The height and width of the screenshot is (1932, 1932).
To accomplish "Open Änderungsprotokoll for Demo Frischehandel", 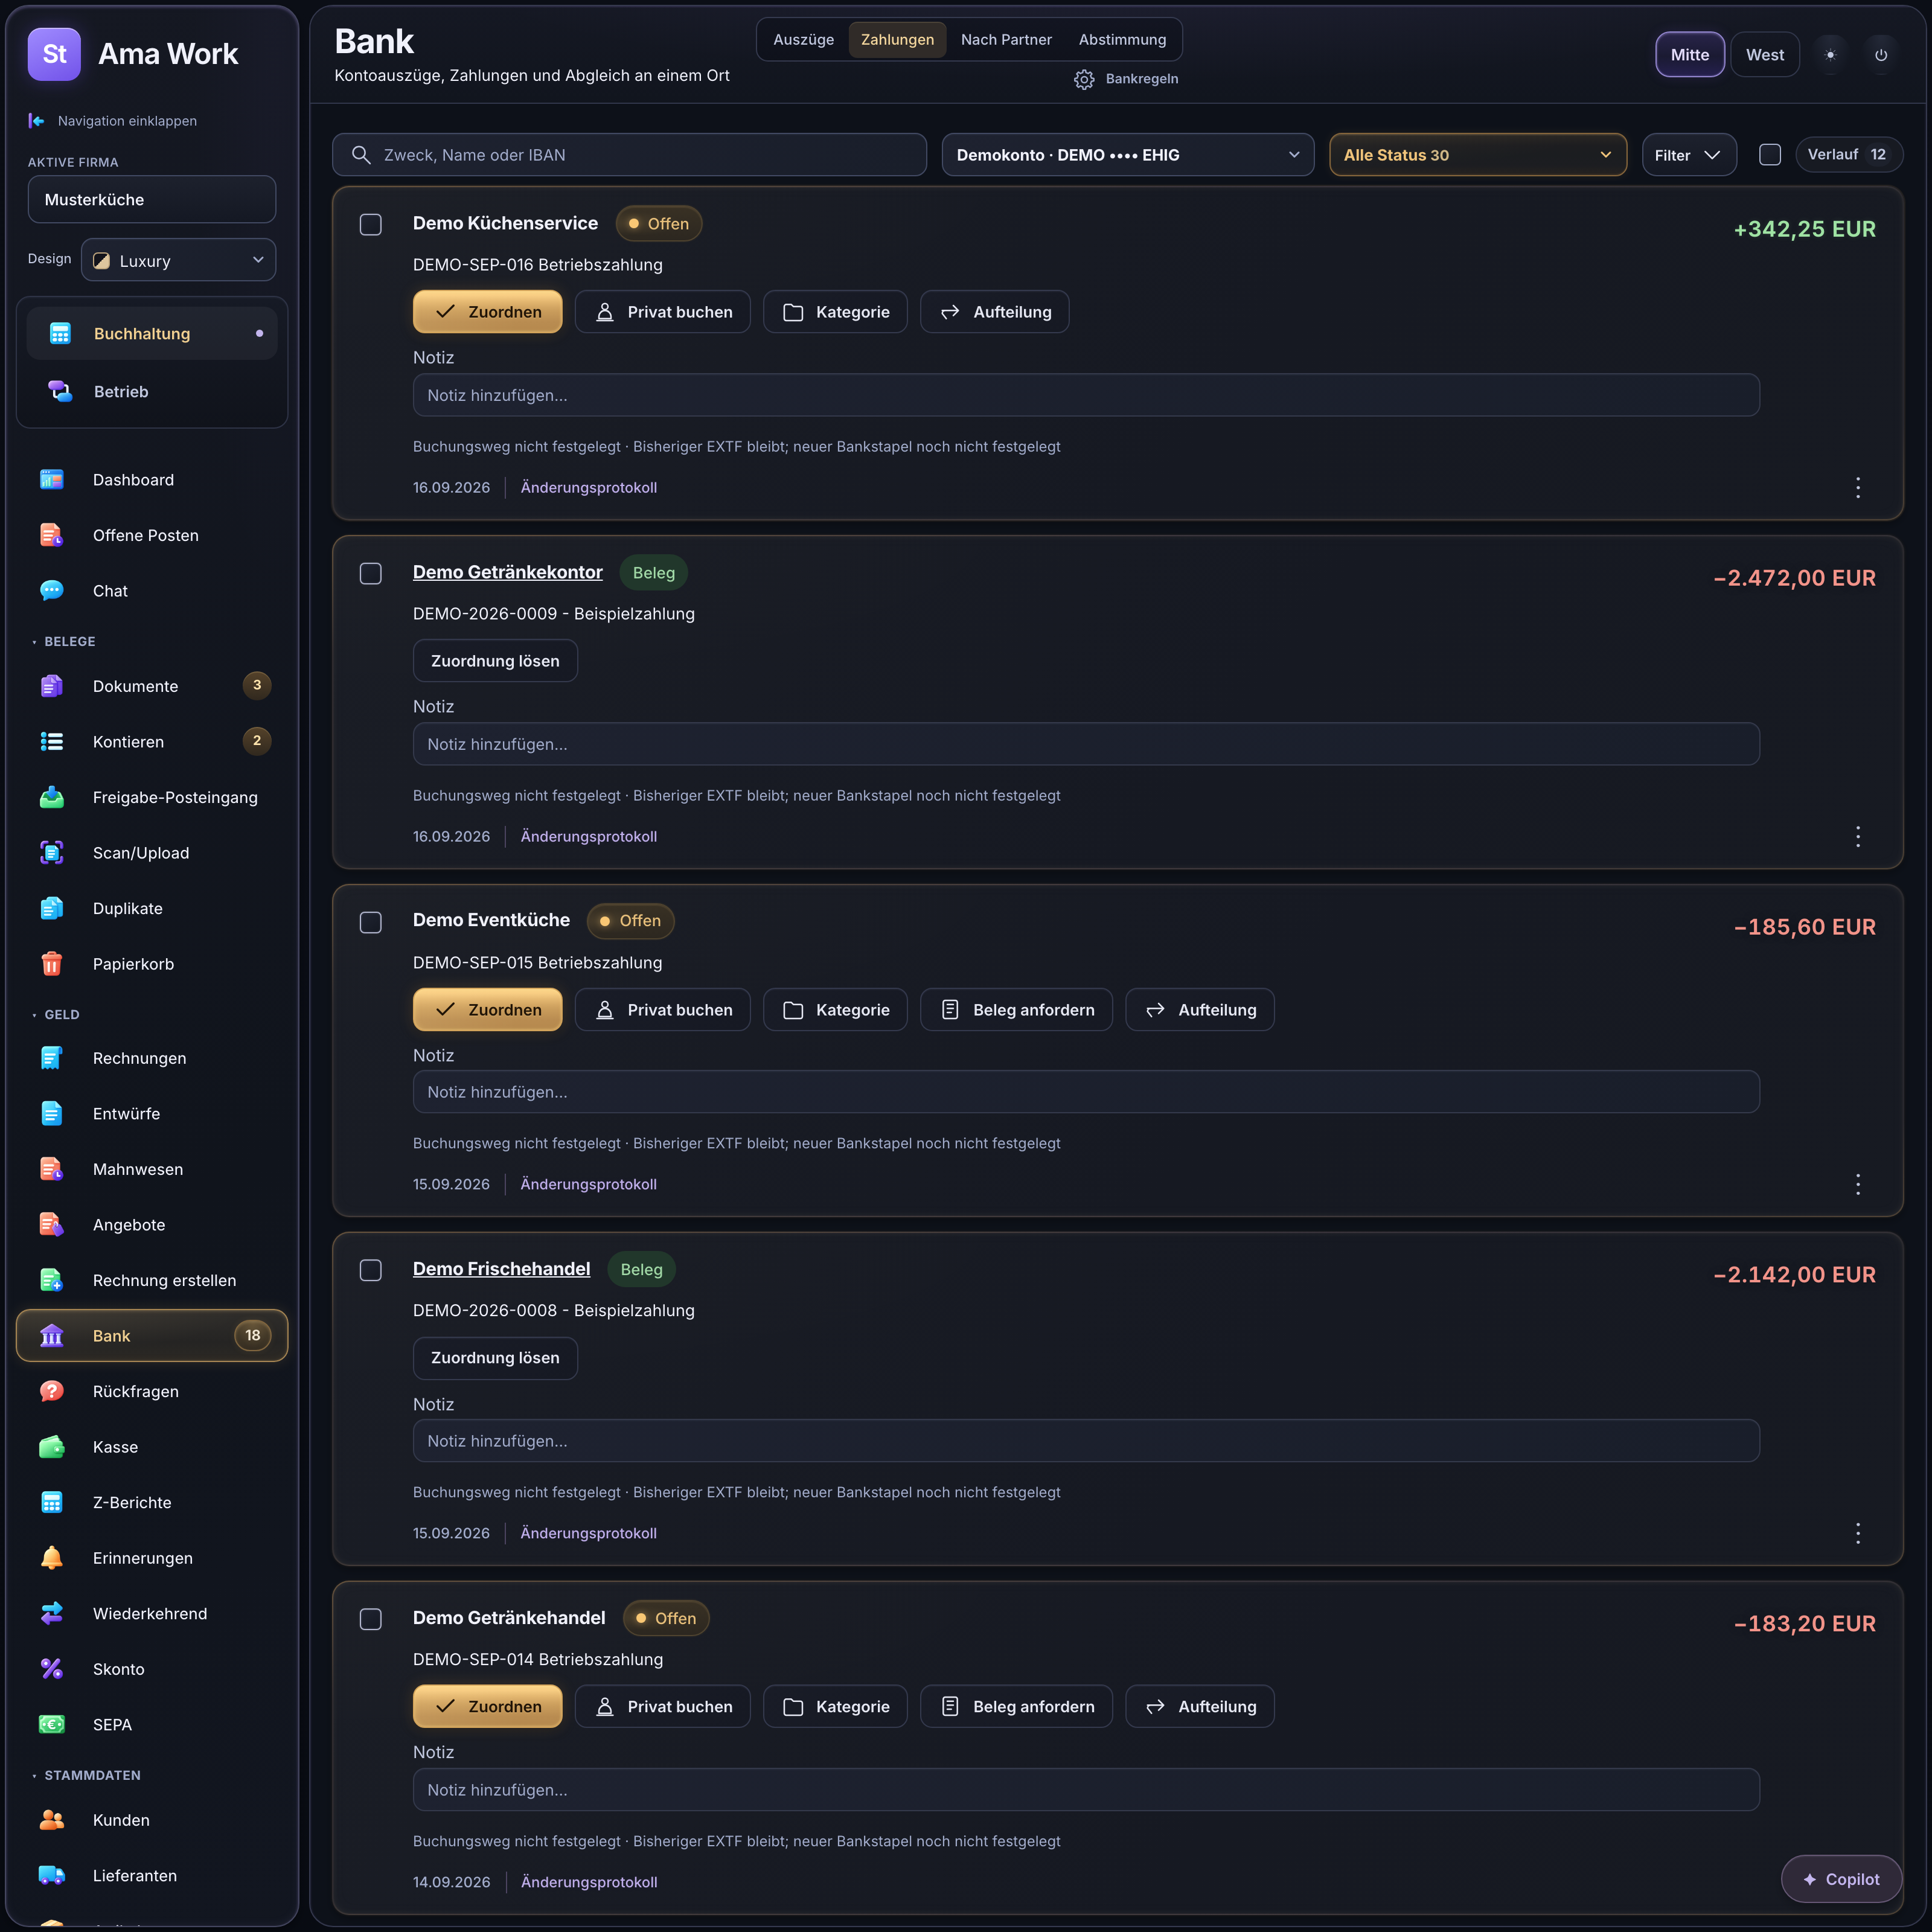I will 589,1533.
